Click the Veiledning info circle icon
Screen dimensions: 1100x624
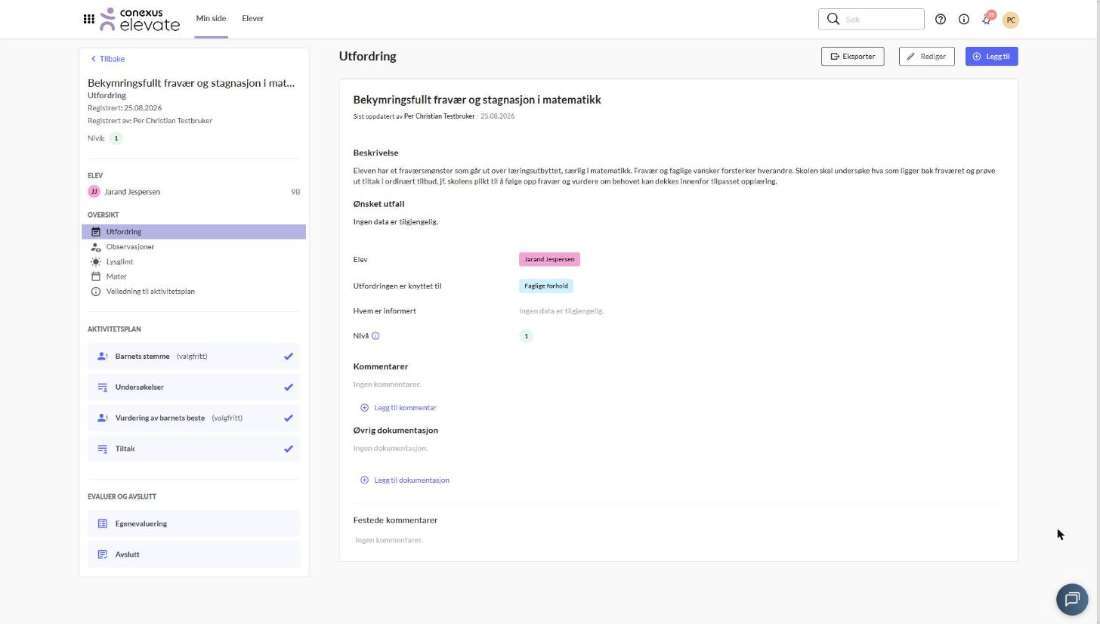[96, 291]
